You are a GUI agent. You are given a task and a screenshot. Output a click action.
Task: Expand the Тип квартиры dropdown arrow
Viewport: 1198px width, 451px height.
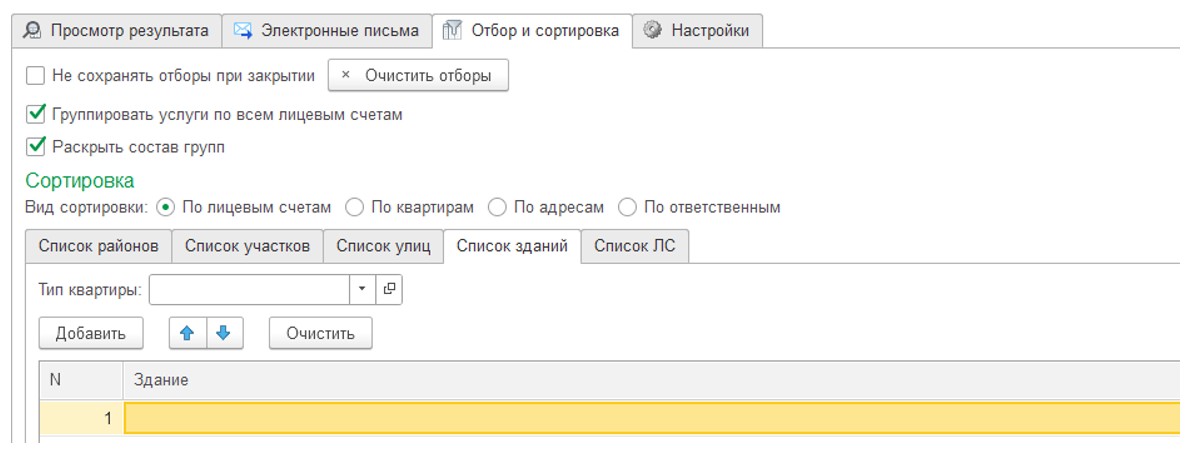click(x=363, y=290)
